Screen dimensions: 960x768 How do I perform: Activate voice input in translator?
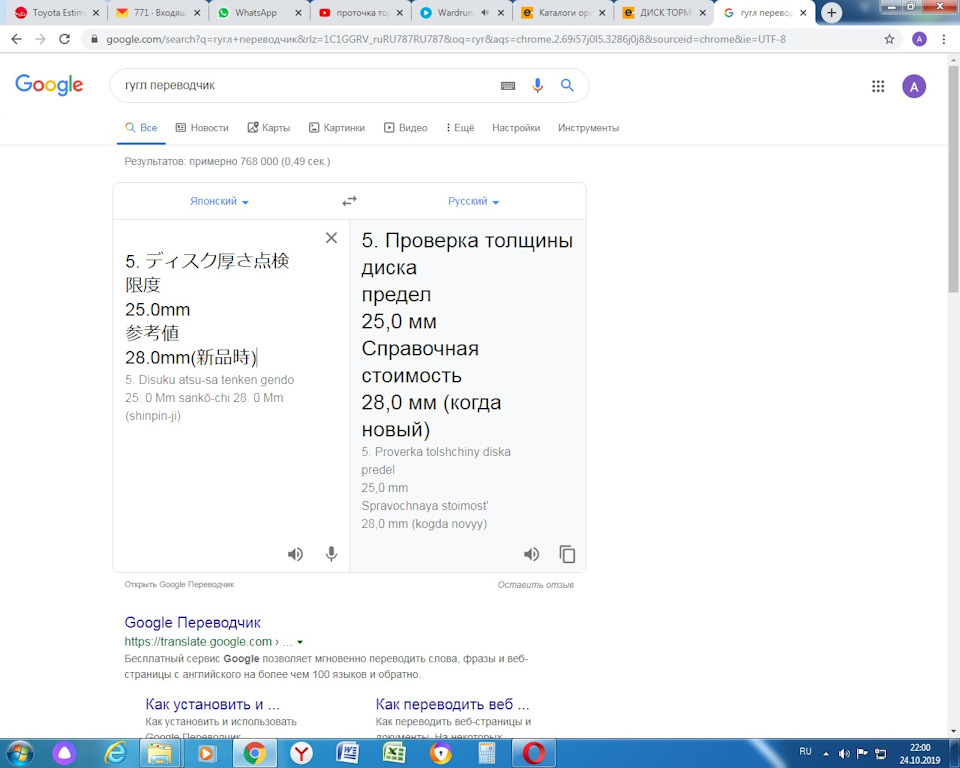(x=331, y=554)
